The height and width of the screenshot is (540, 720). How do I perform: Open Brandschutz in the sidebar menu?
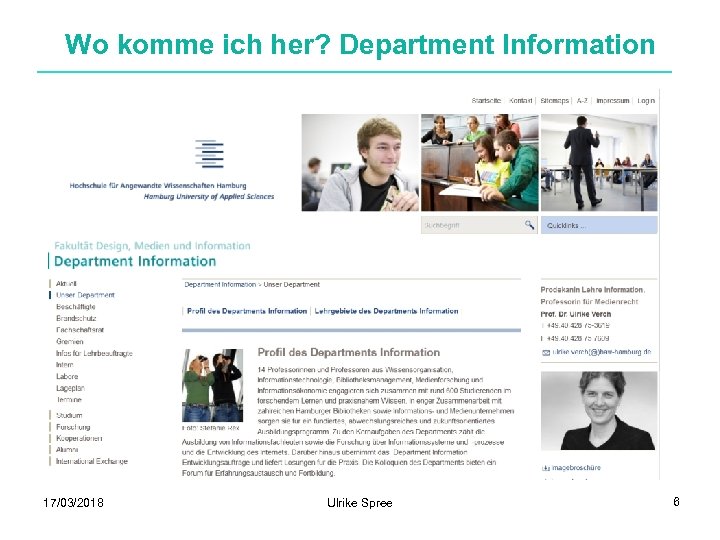tap(76, 318)
